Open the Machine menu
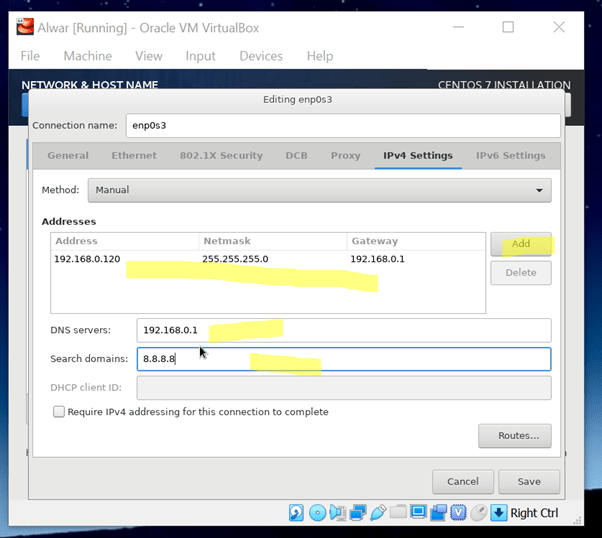 click(x=88, y=56)
